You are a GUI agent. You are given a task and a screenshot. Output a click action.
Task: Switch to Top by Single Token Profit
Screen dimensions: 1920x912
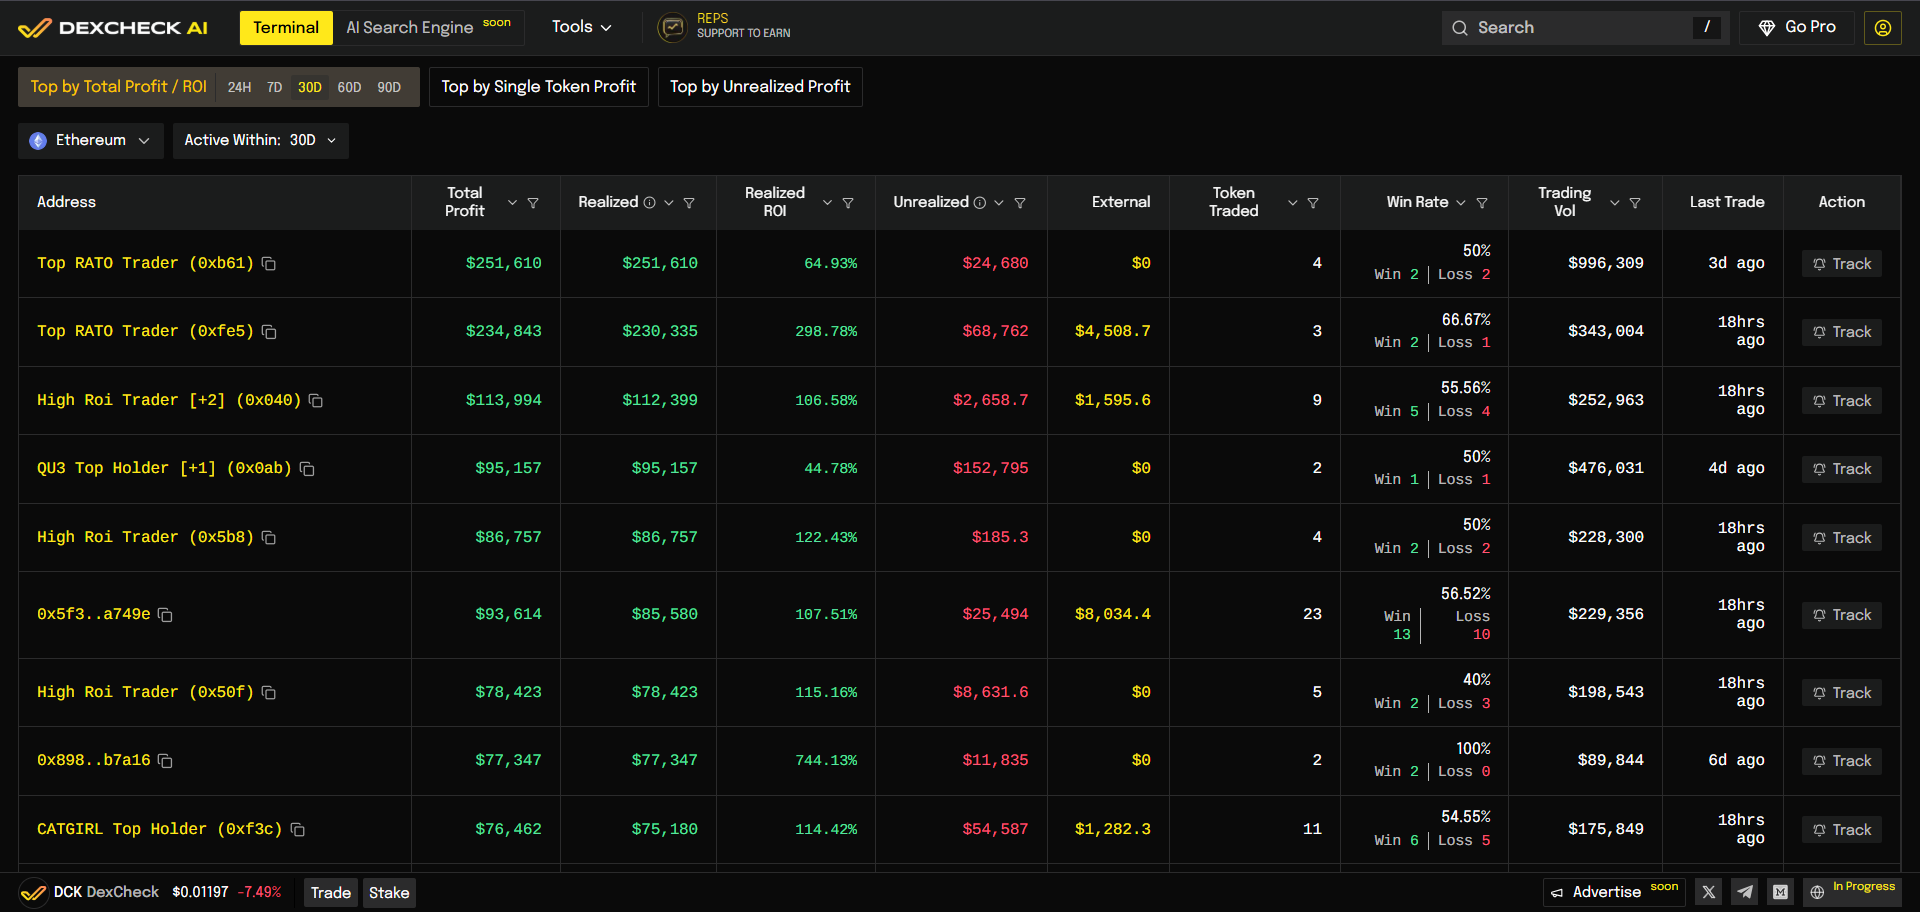tap(538, 87)
